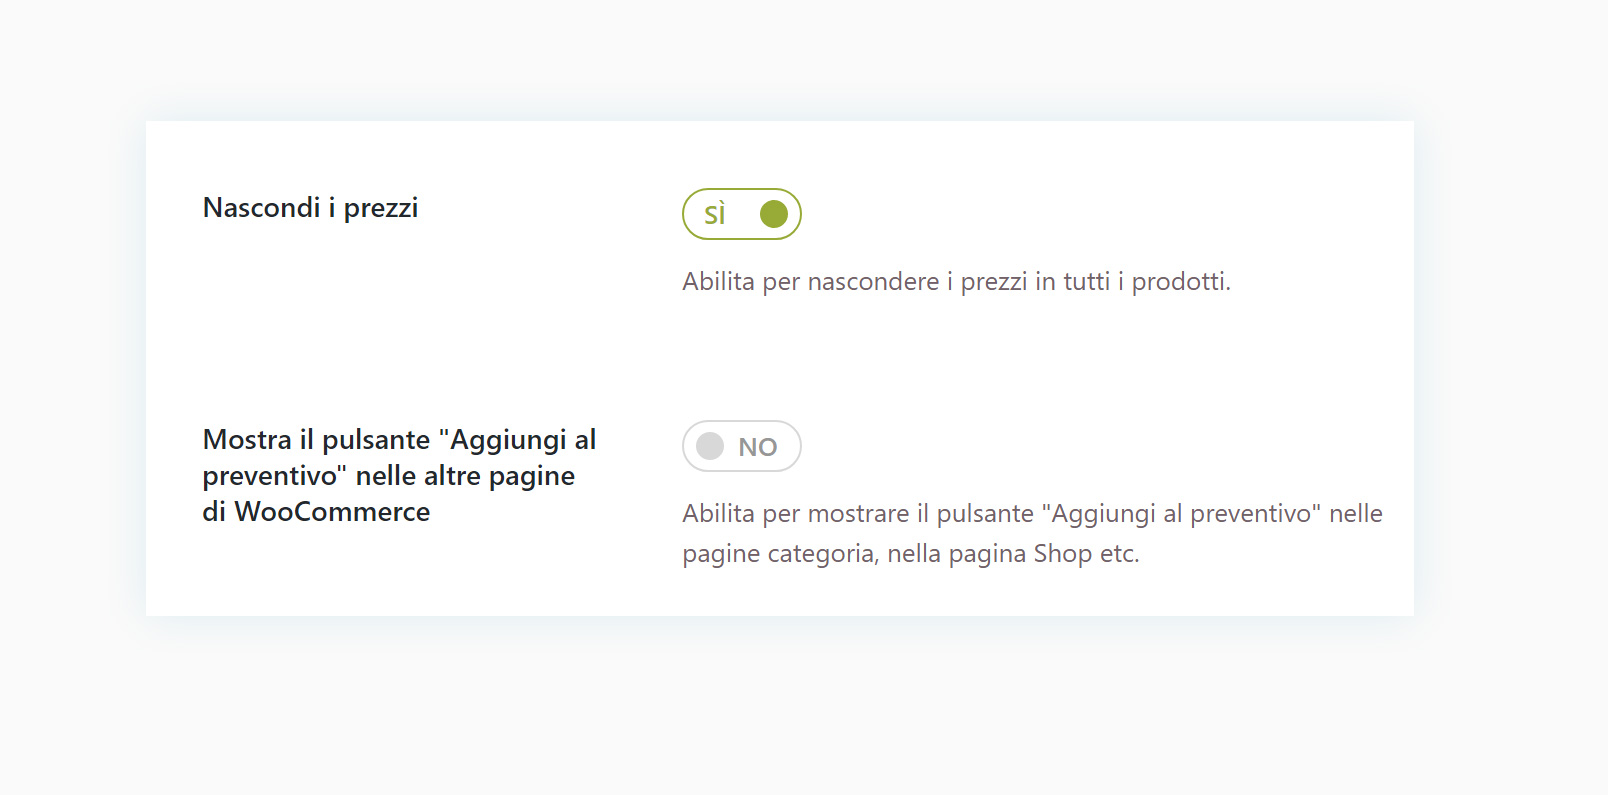This screenshot has height=795, width=1608.
Task: Click the "NO" text inside the toggle
Action: click(x=758, y=447)
